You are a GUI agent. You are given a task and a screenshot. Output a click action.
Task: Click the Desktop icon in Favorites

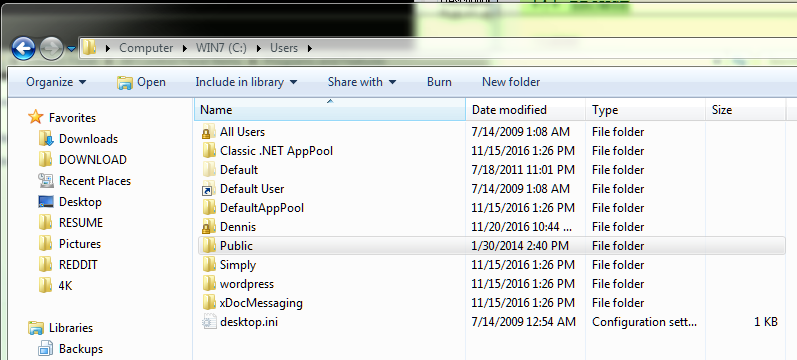pos(46,202)
